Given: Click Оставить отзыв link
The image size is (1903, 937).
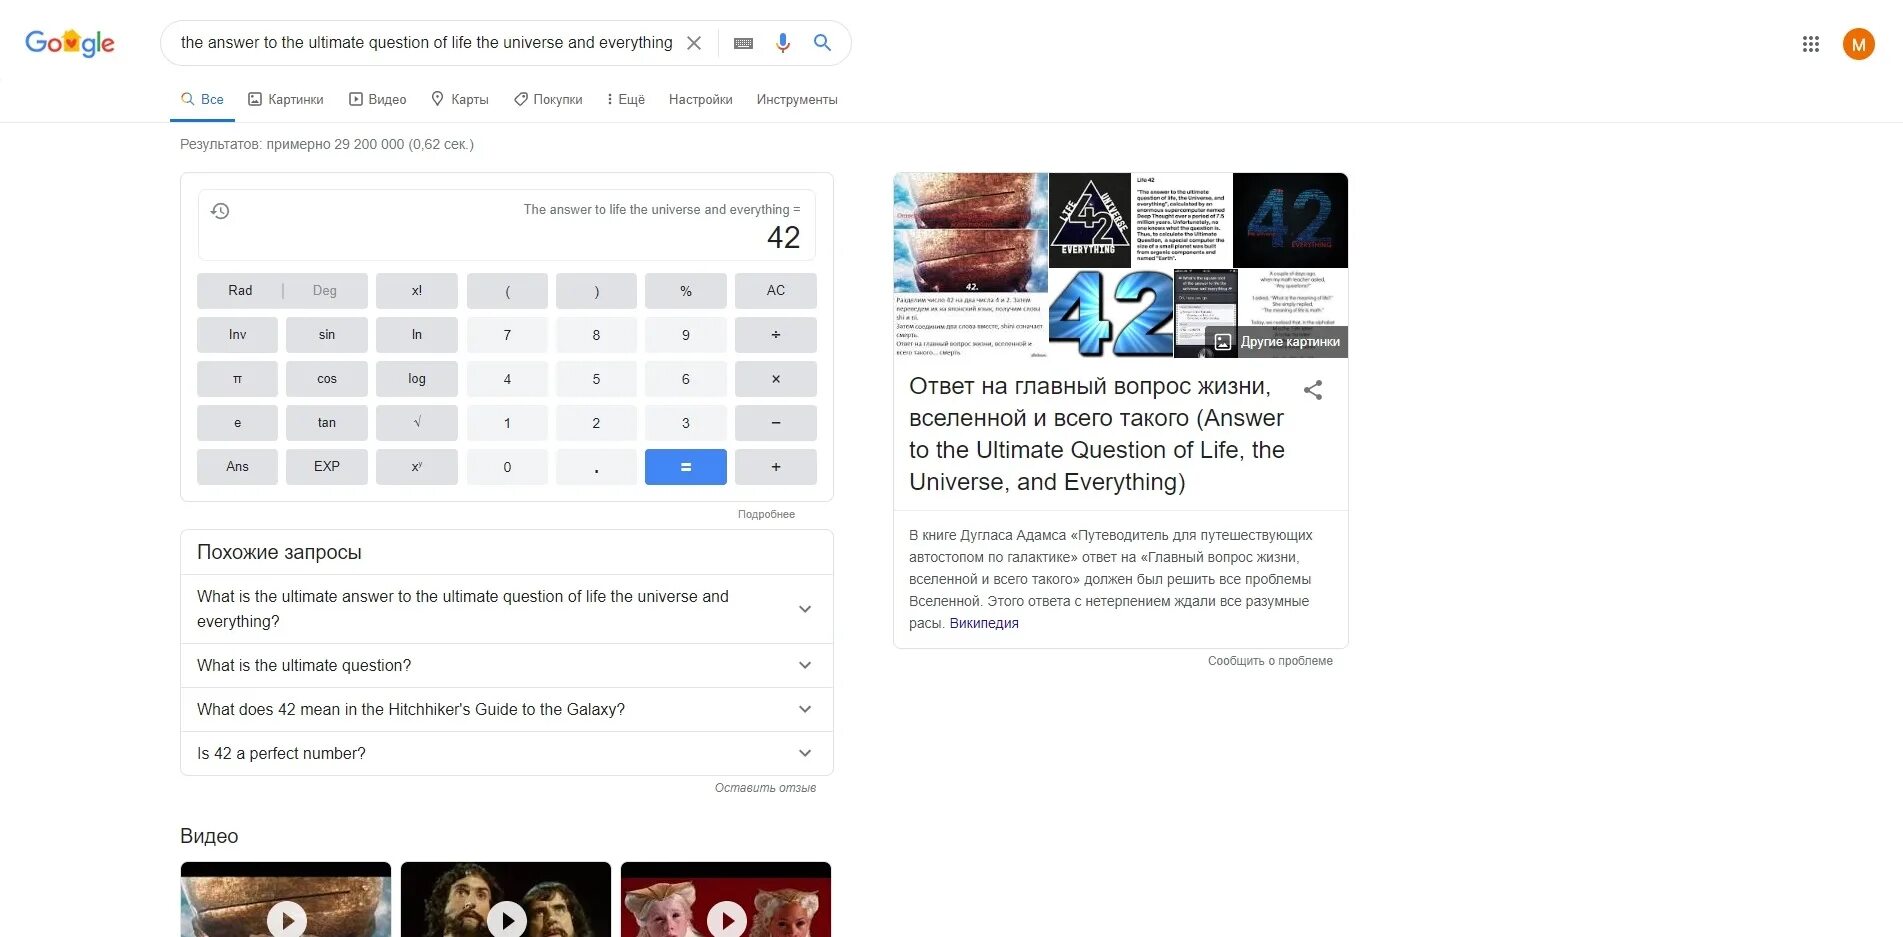Looking at the screenshot, I should pyautogui.click(x=765, y=788).
